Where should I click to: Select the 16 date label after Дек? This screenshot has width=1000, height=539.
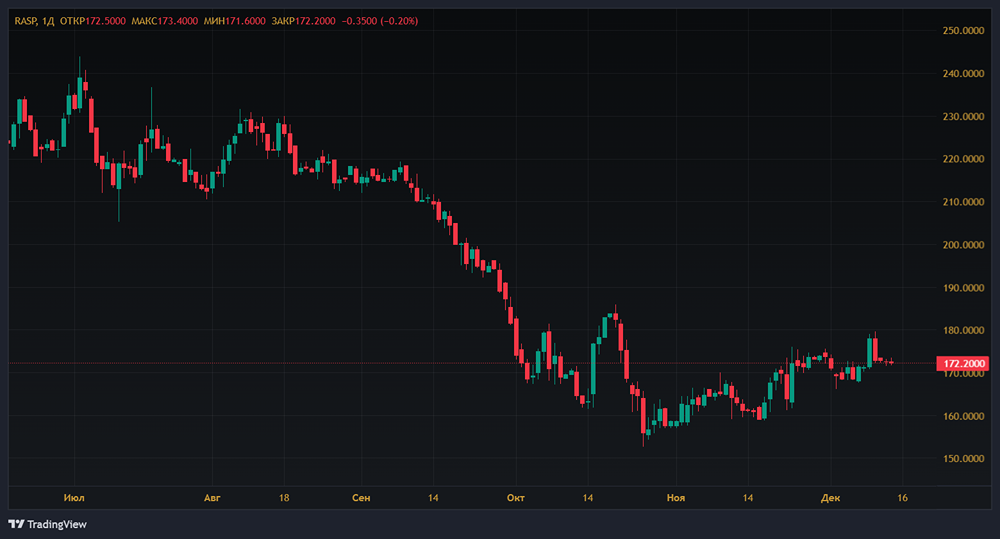pyautogui.click(x=902, y=498)
